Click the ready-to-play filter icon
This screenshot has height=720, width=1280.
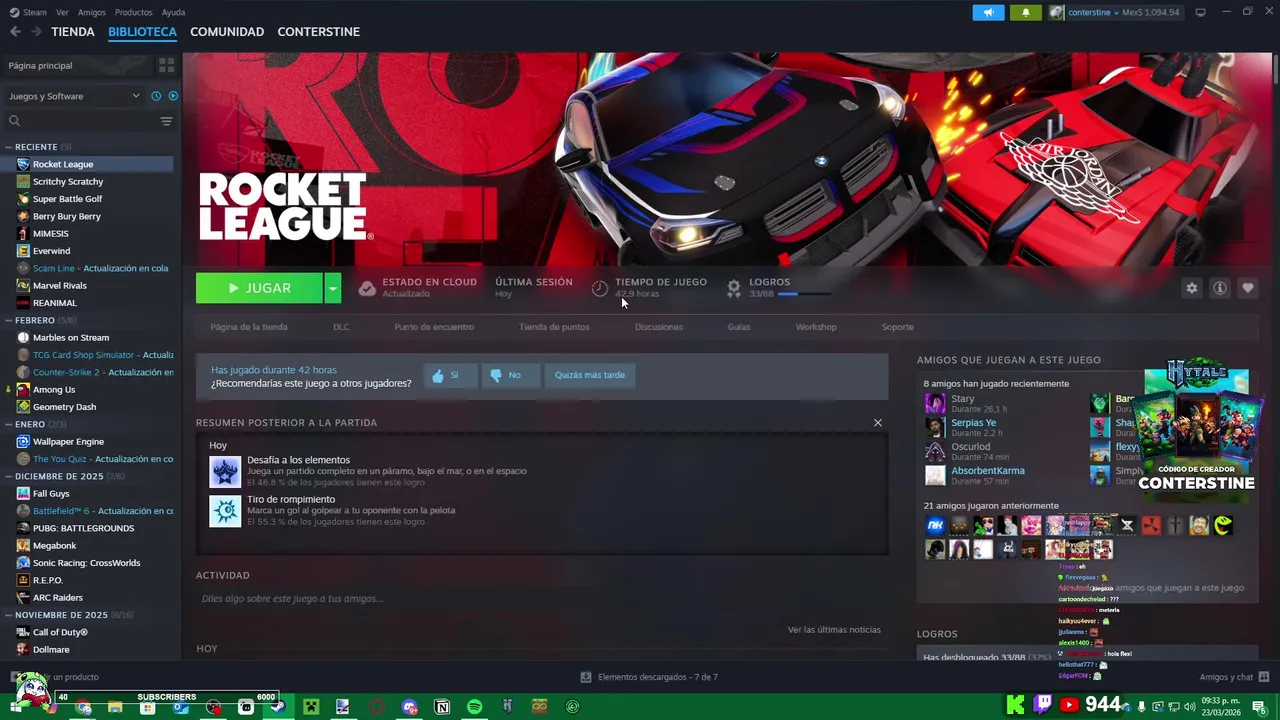173,96
